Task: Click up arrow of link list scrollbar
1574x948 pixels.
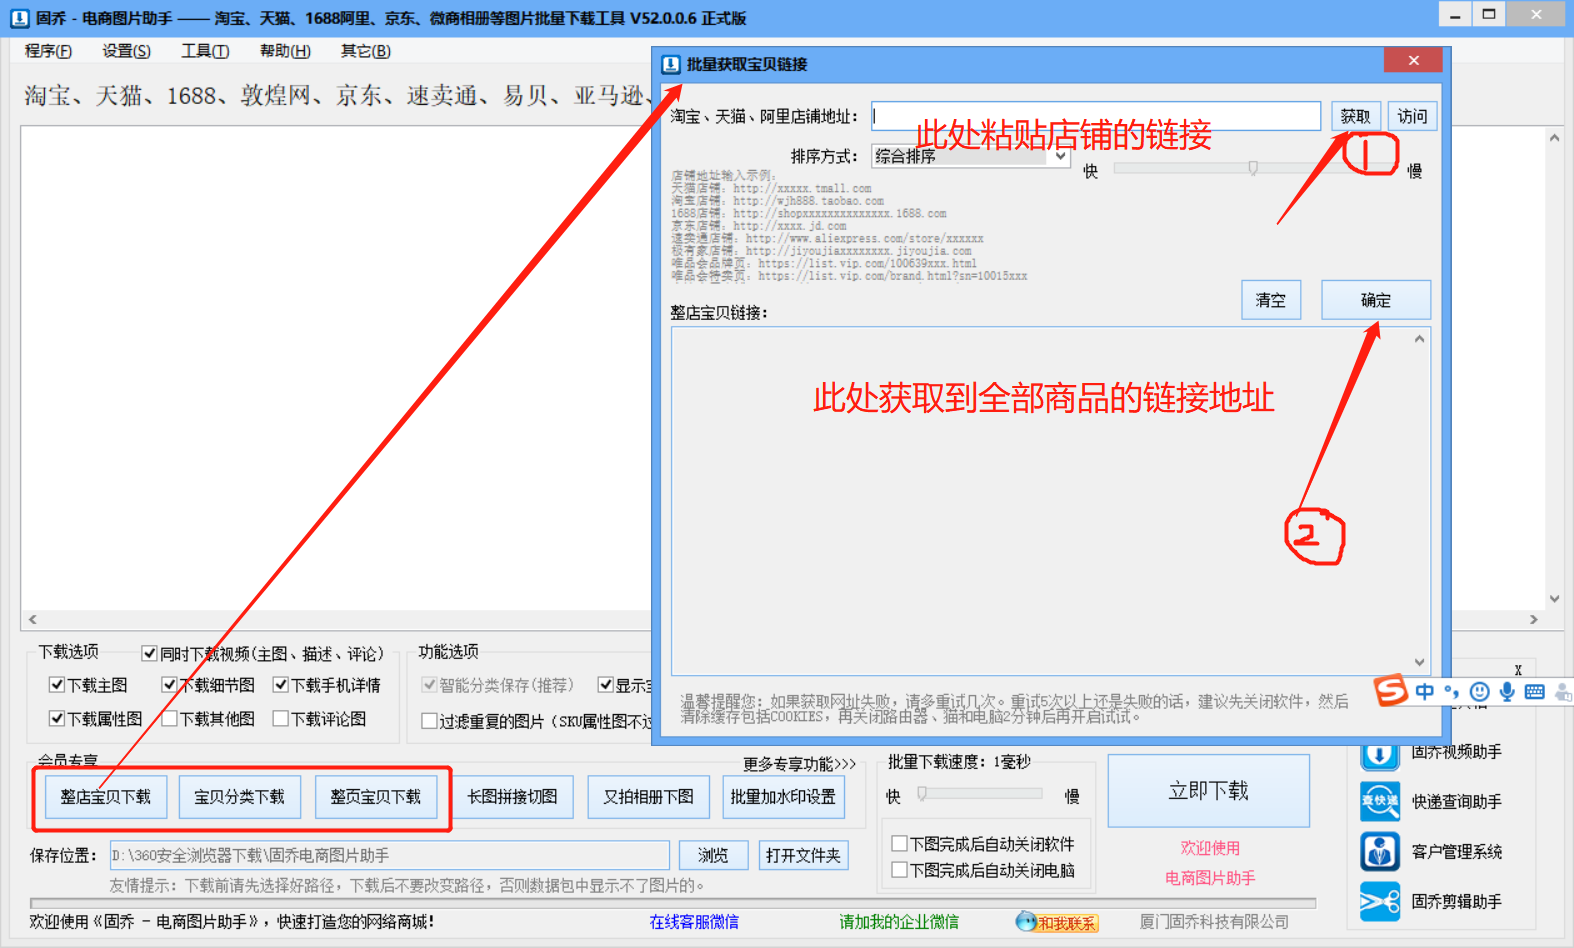Action: click(1419, 340)
